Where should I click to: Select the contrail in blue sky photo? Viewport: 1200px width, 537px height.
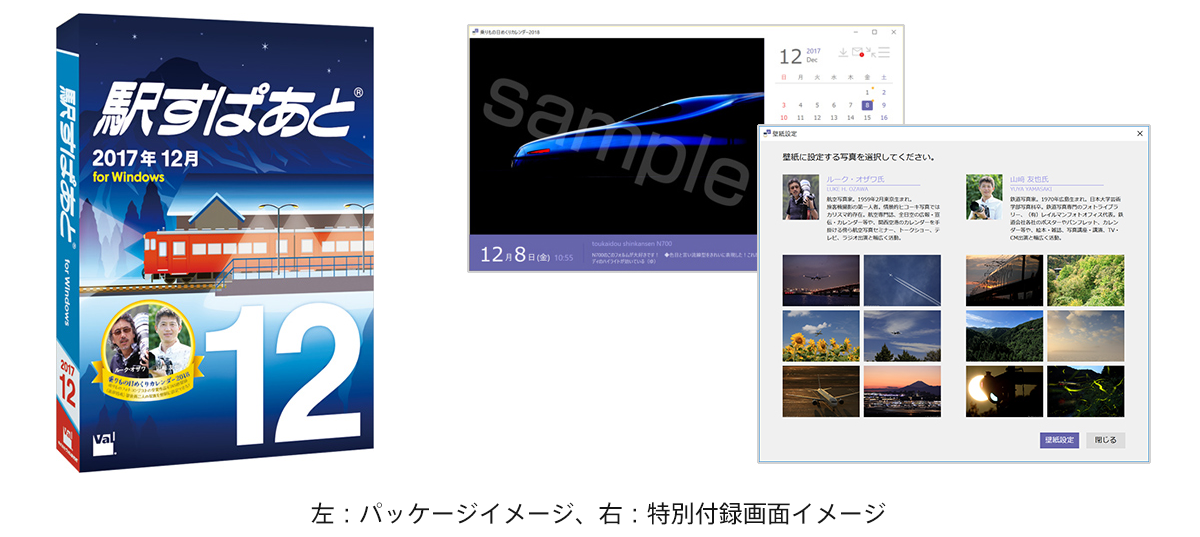[x=901, y=280]
